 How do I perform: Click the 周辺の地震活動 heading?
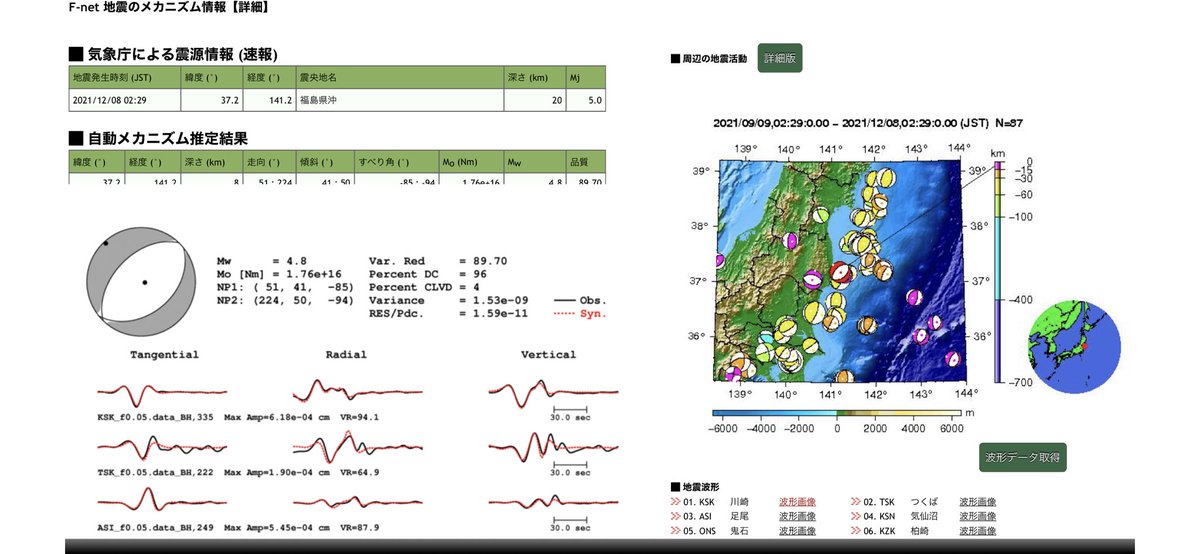tap(709, 59)
